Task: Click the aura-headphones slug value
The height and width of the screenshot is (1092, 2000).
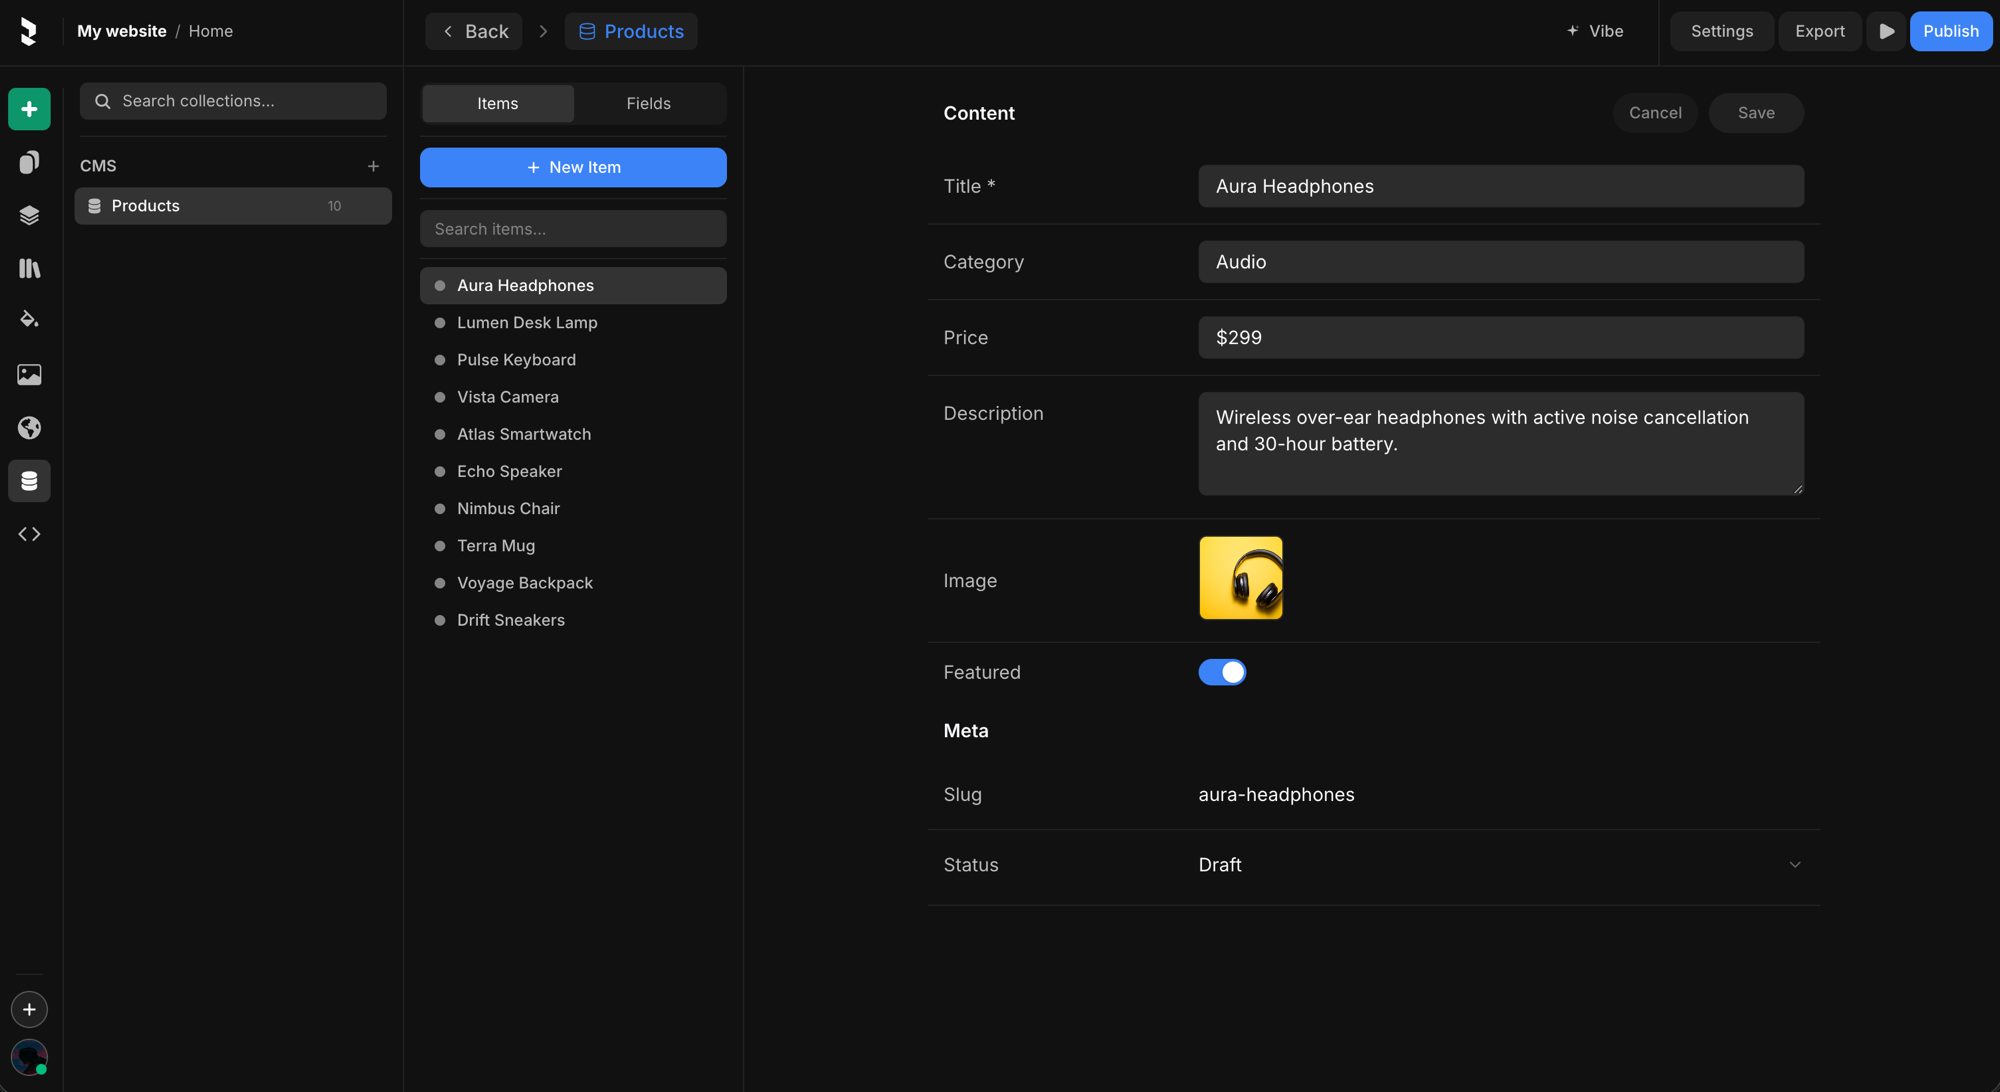Action: point(1276,795)
